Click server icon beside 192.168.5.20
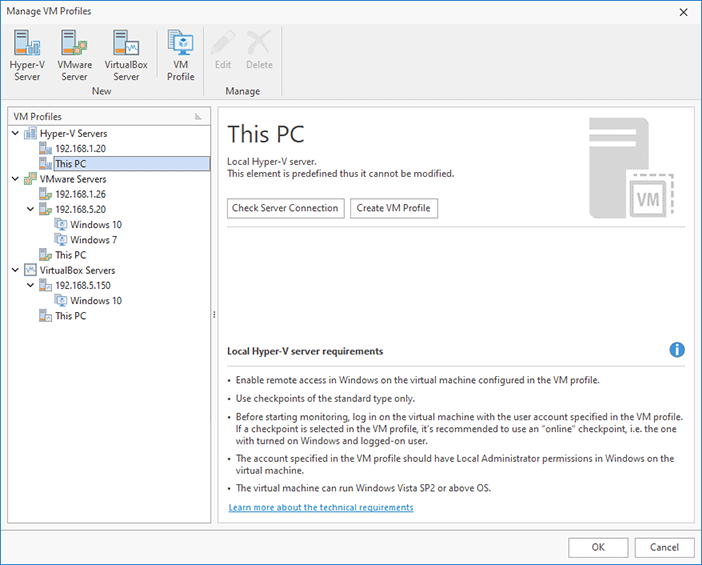 (x=45, y=209)
